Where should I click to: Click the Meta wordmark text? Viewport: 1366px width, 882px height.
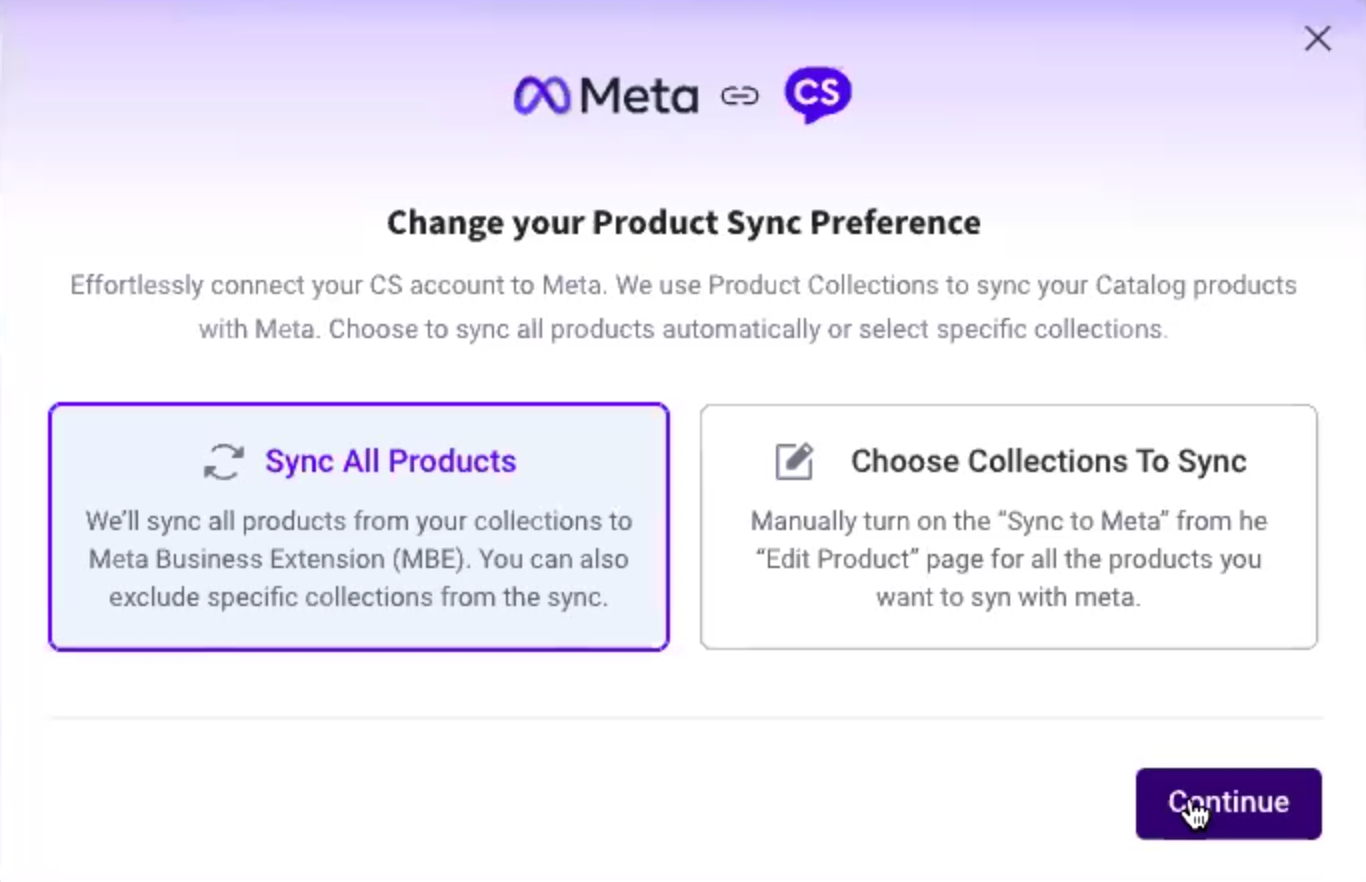click(x=639, y=97)
